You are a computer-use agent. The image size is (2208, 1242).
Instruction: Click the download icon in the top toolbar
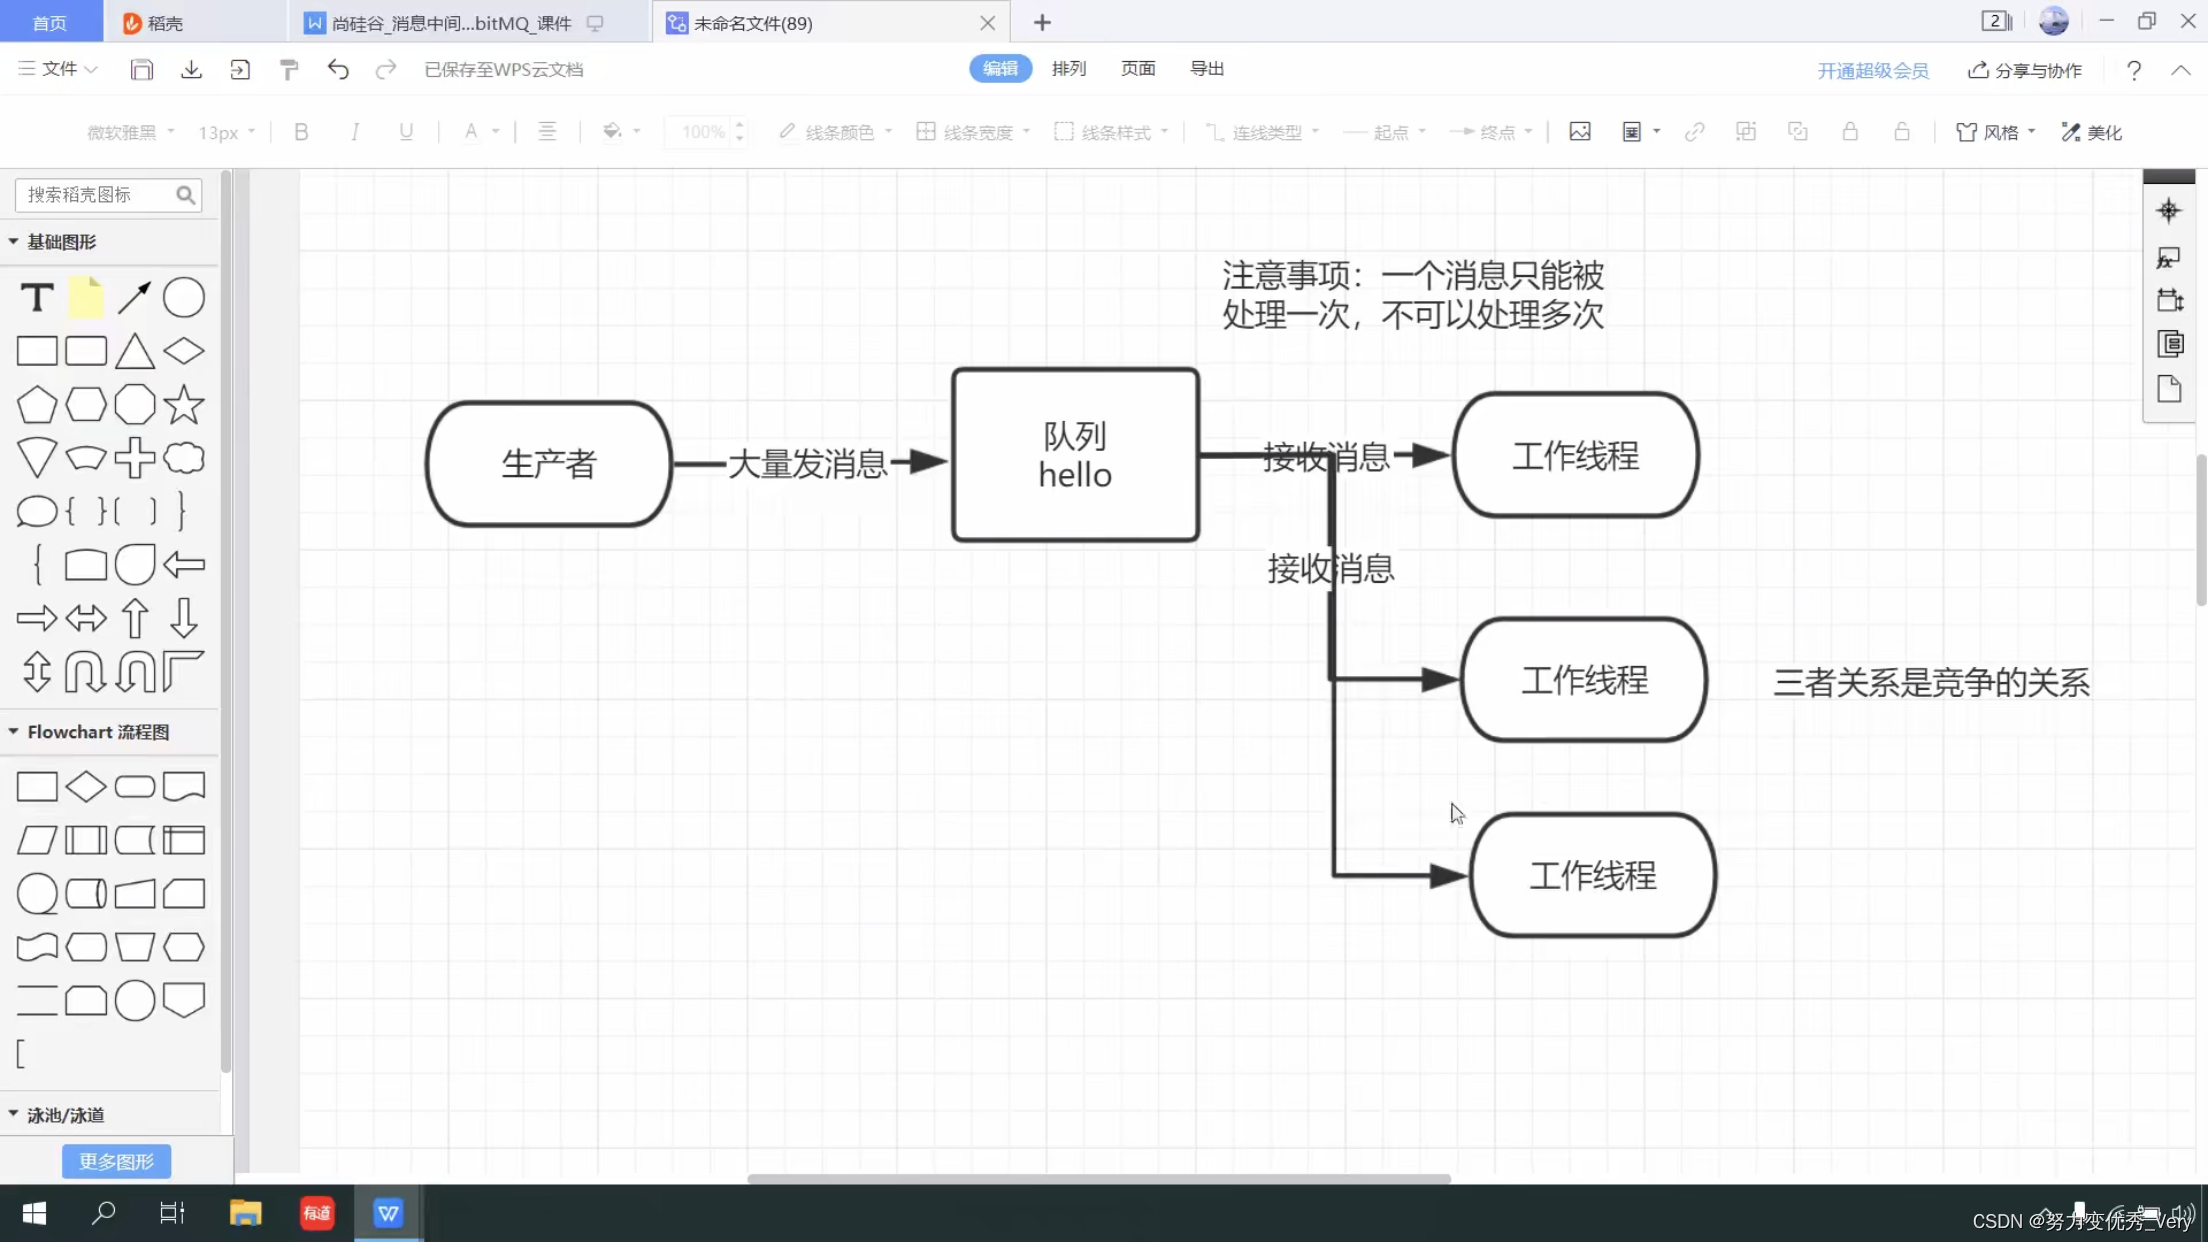pos(191,69)
